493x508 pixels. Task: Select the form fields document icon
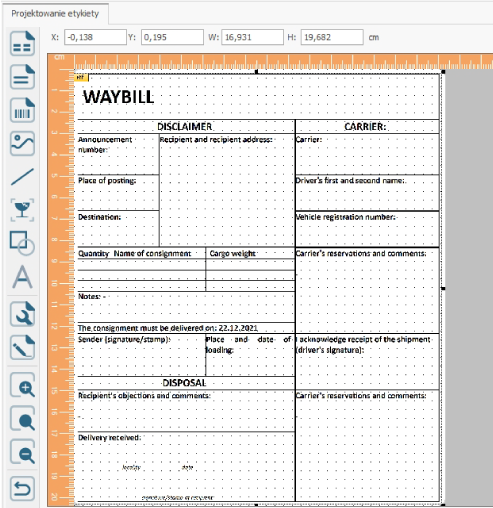[22, 43]
